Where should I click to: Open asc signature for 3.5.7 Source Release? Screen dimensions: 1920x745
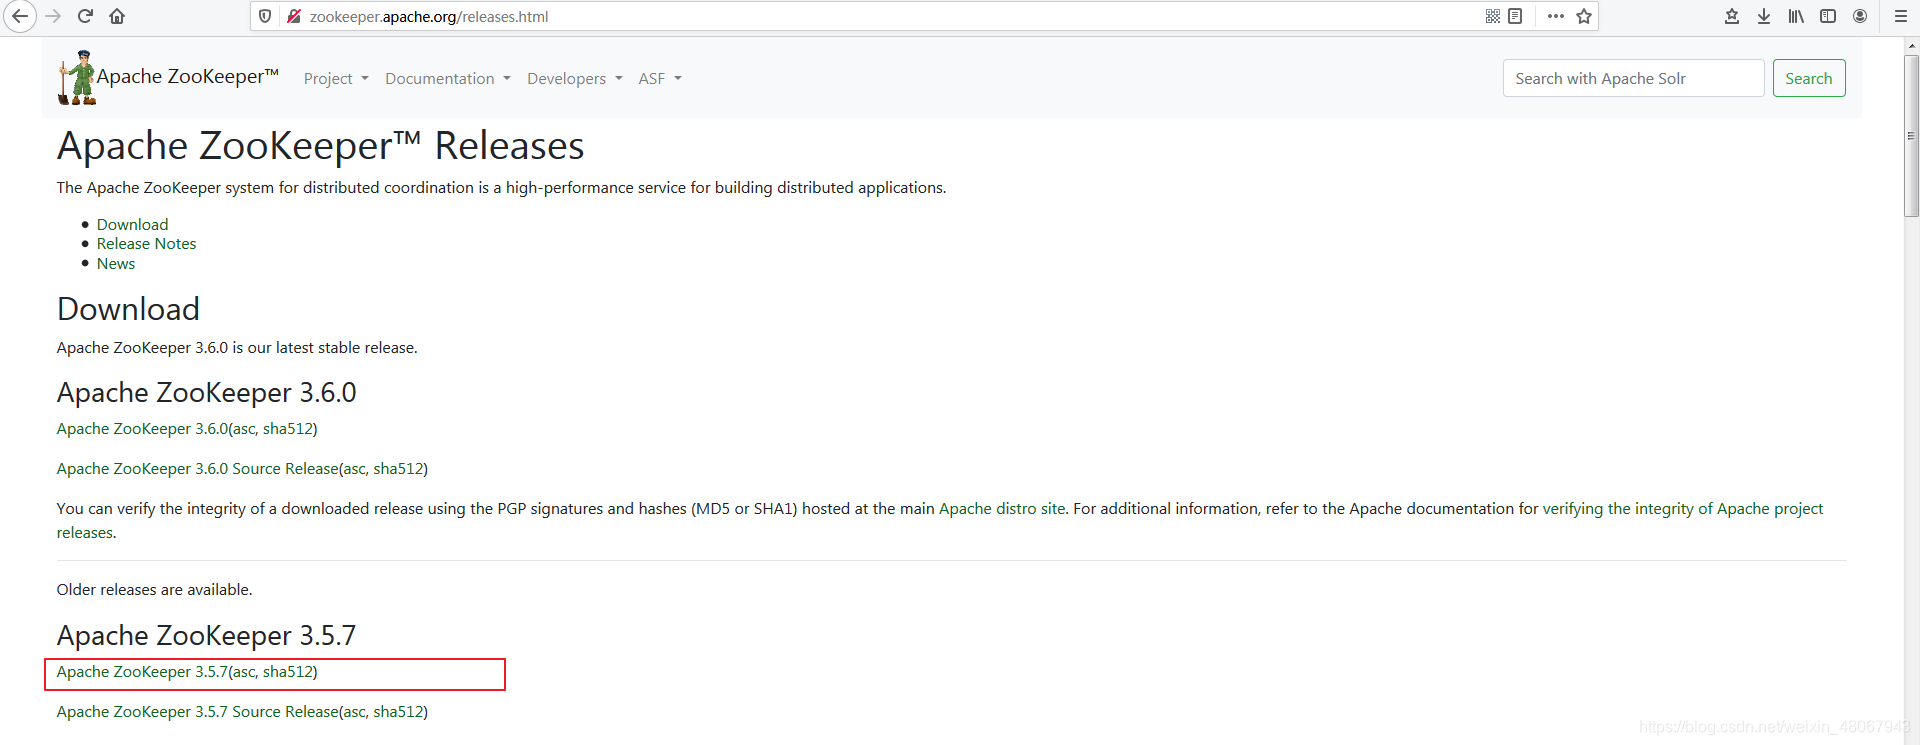tap(355, 712)
